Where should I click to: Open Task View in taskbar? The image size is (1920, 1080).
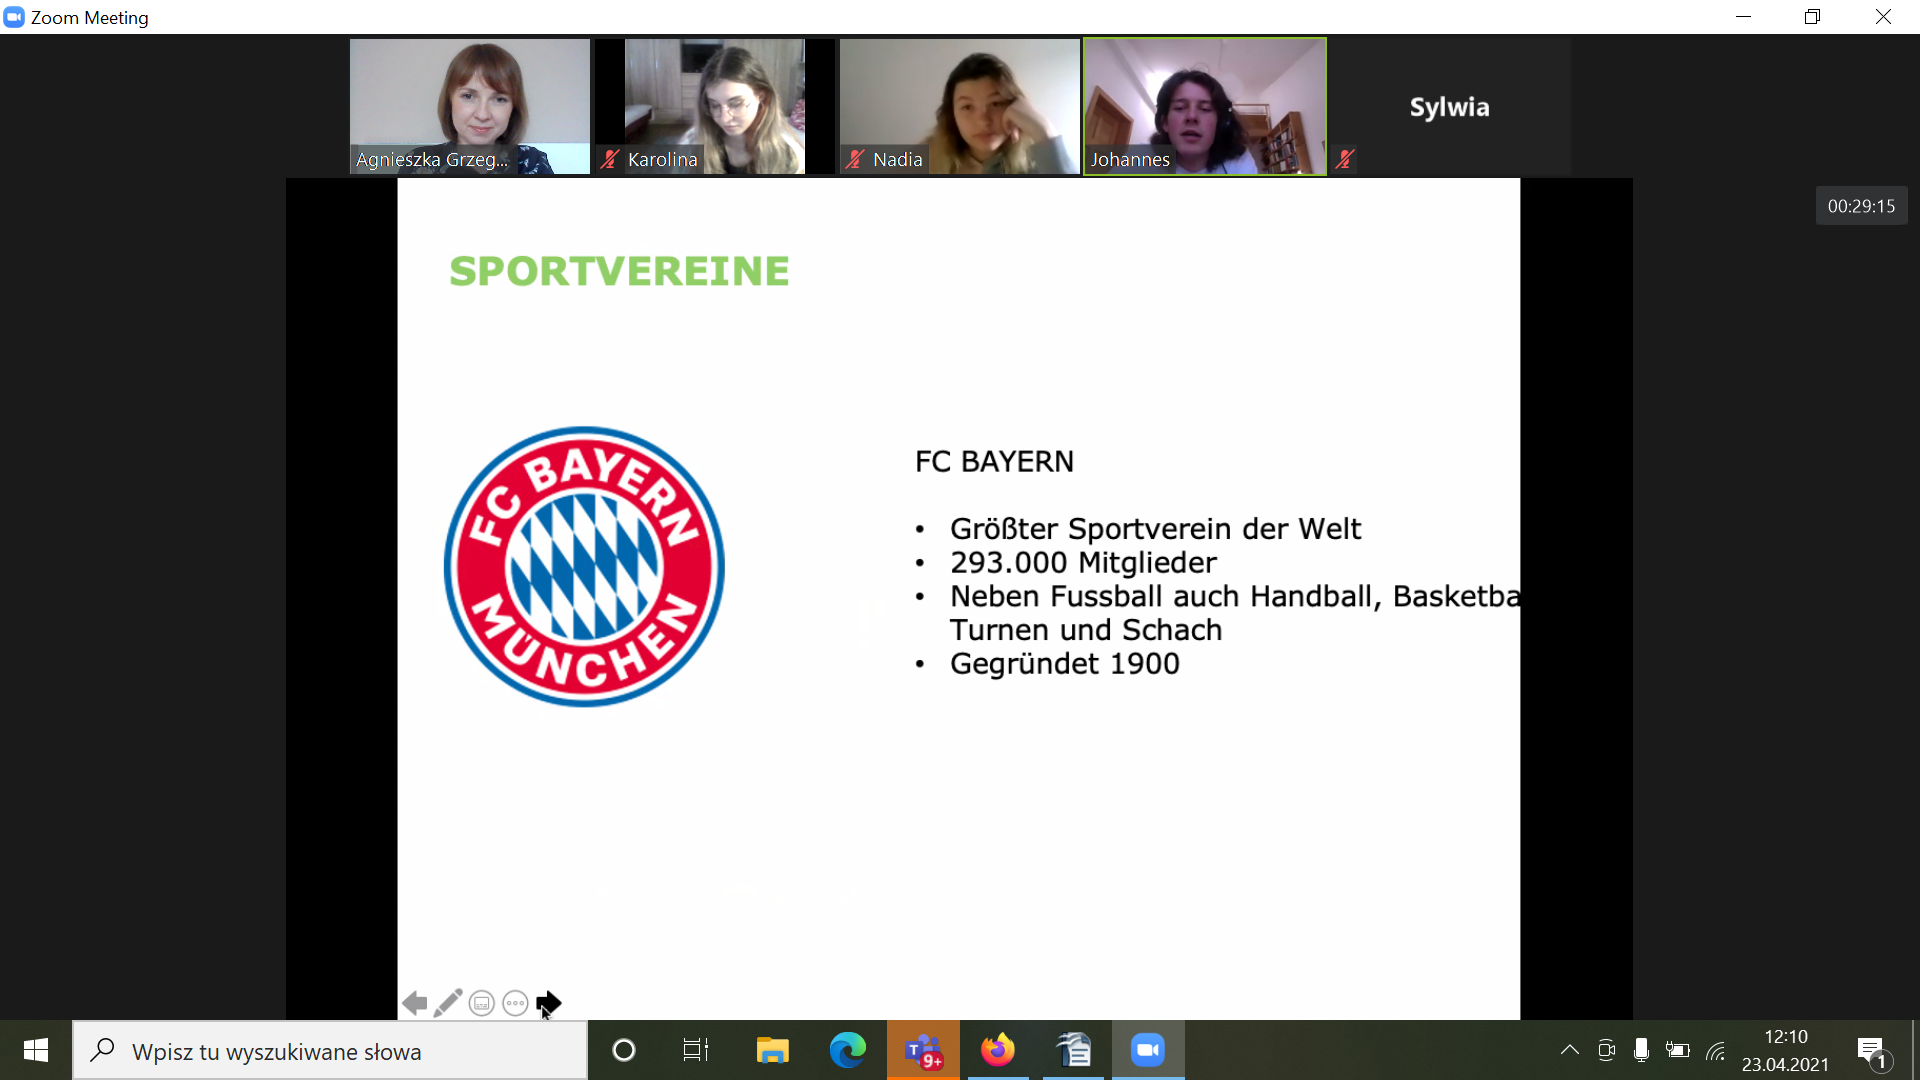pyautogui.click(x=696, y=1050)
